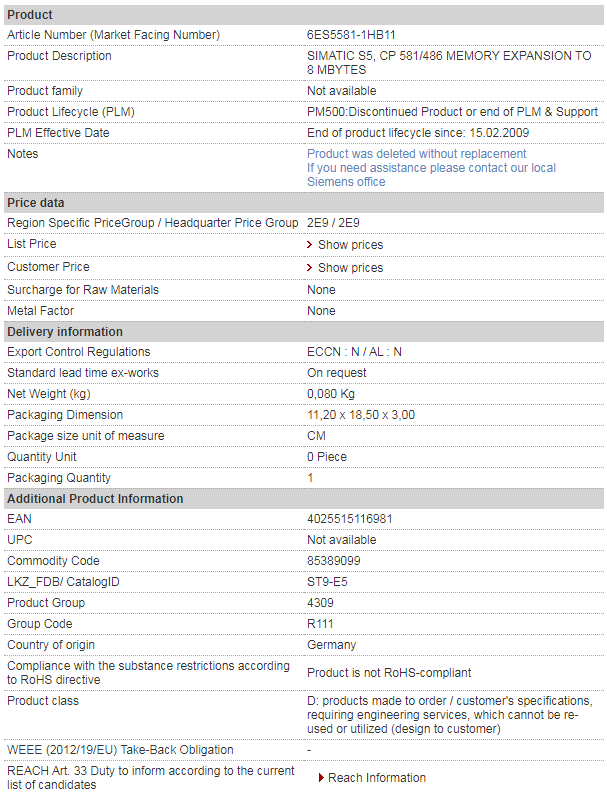Image resolution: width=607 pixels, height=795 pixels.
Task: Show prices for List Price
Action: (x=350, y=245)
